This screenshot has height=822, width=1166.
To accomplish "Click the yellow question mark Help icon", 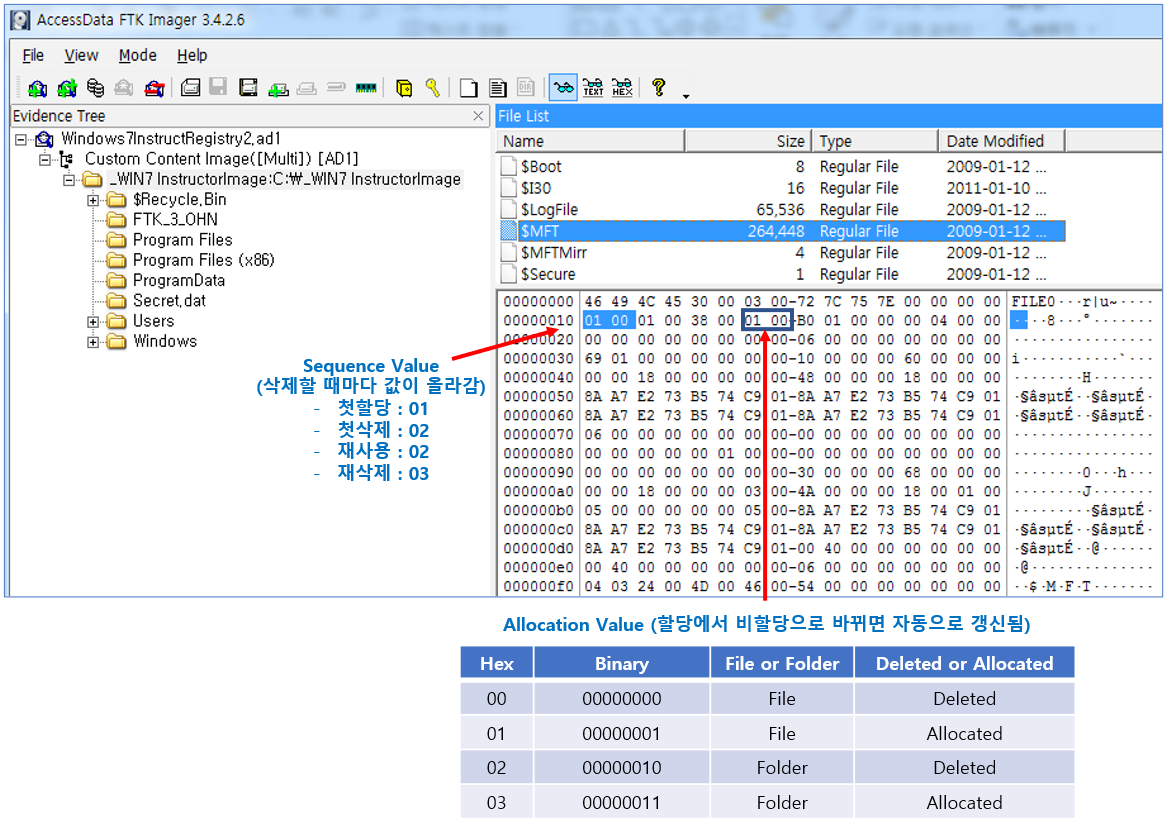I will [658, 87].
